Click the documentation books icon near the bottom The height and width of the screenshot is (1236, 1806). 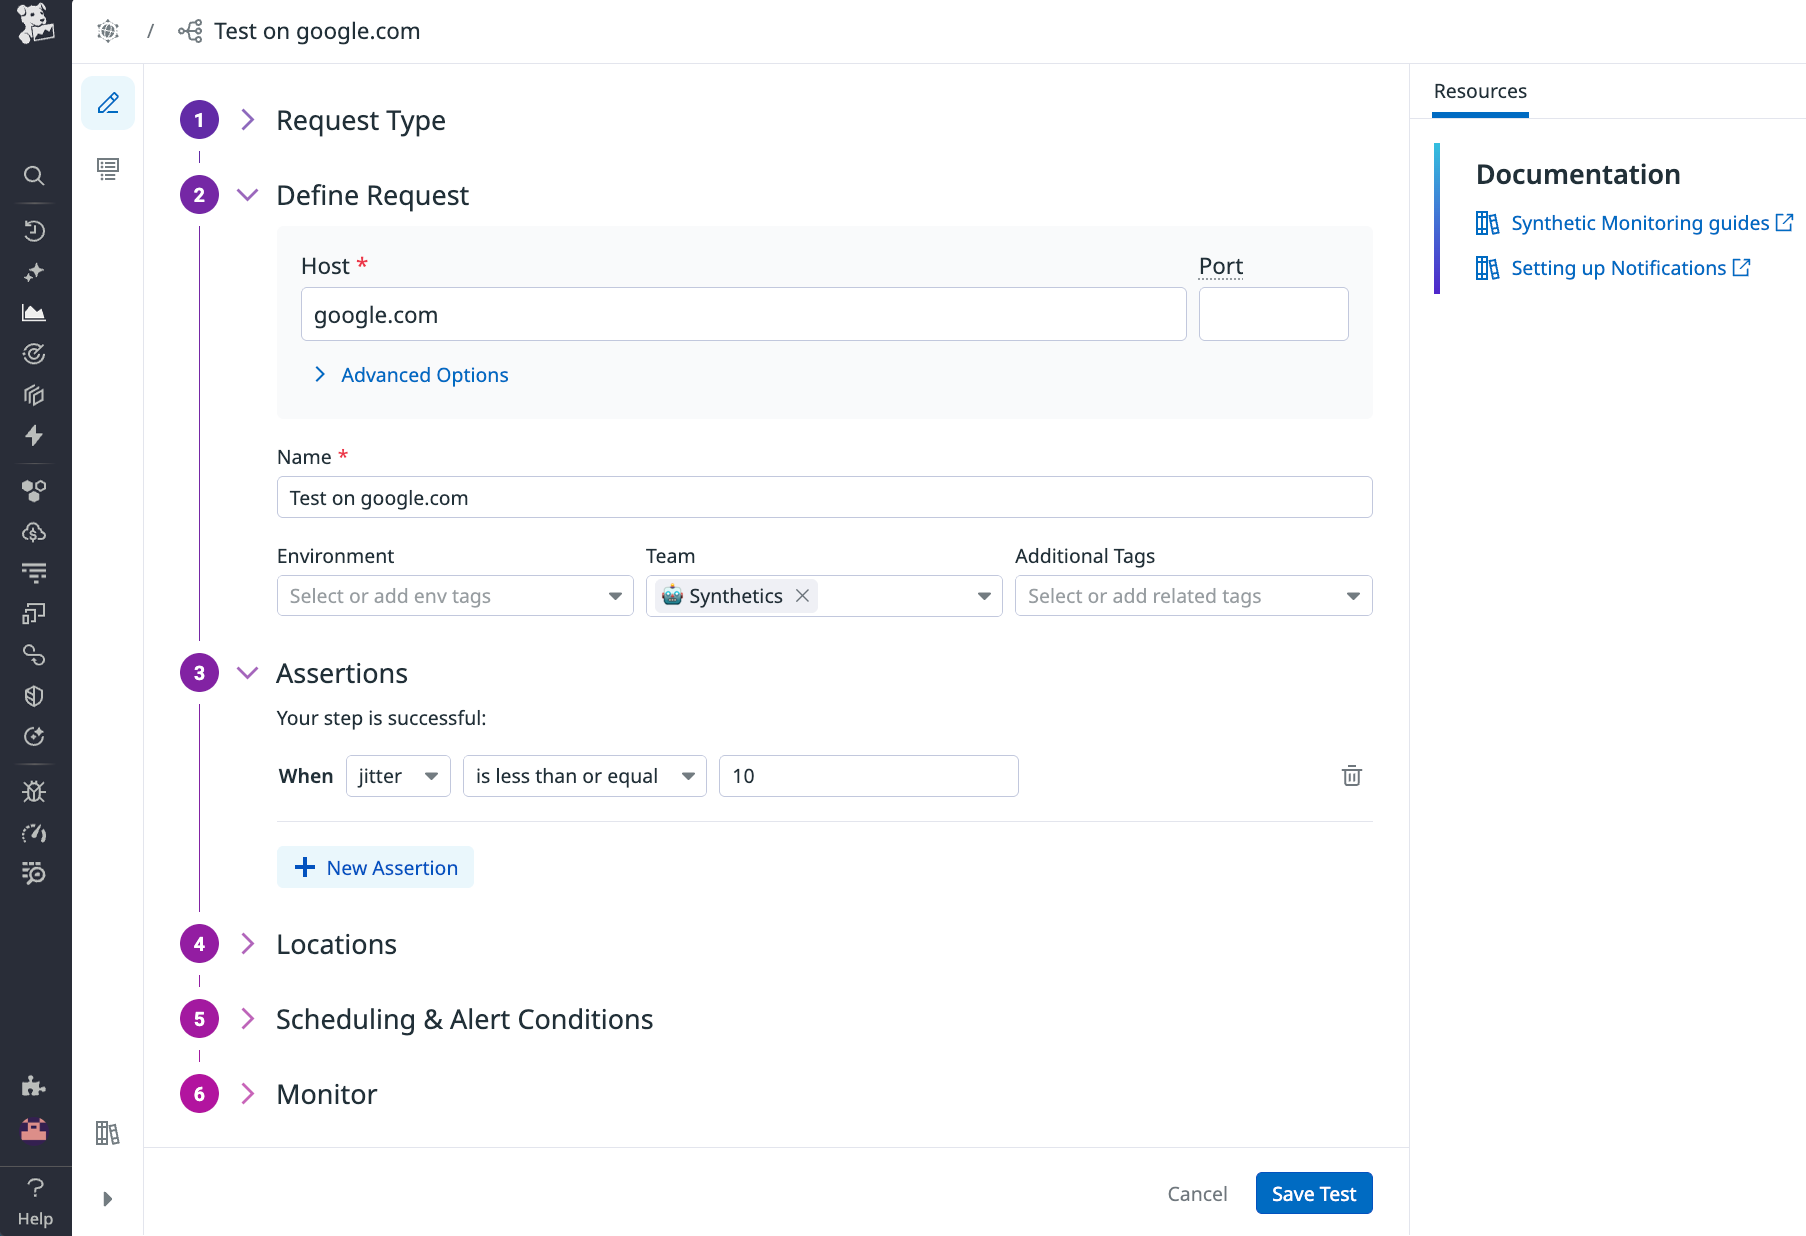pos(107,1133)
